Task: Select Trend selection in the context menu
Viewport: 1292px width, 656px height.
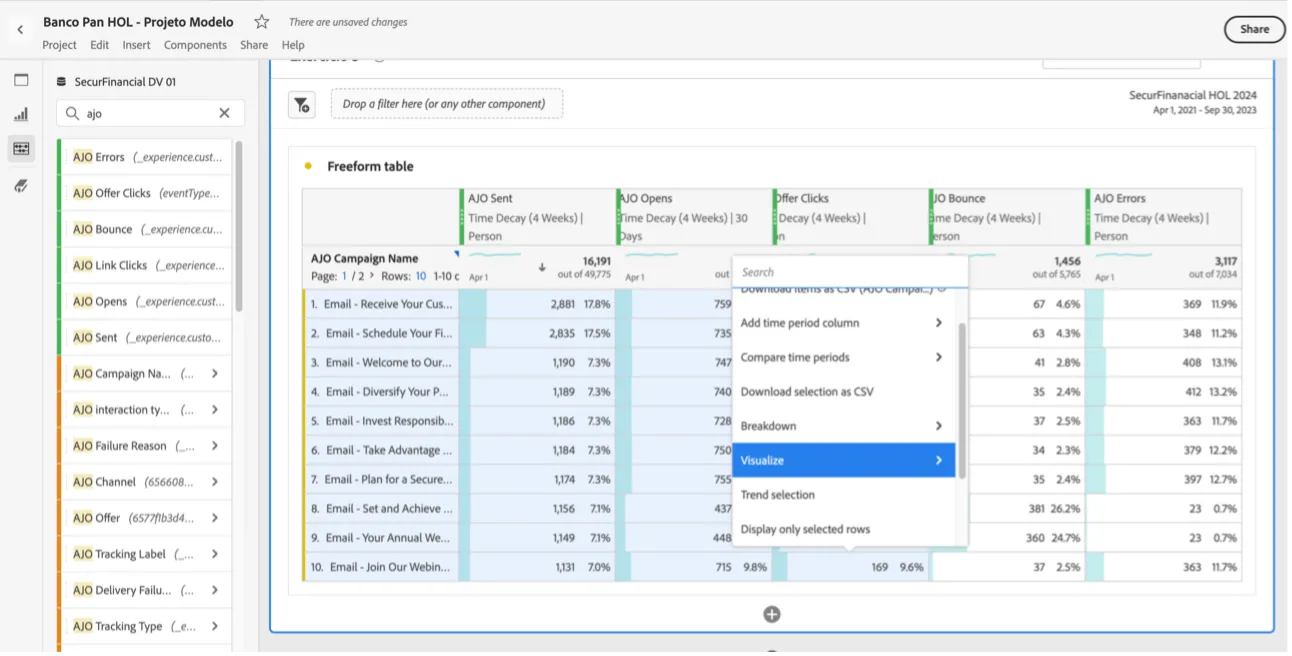Action: (844, 495)
